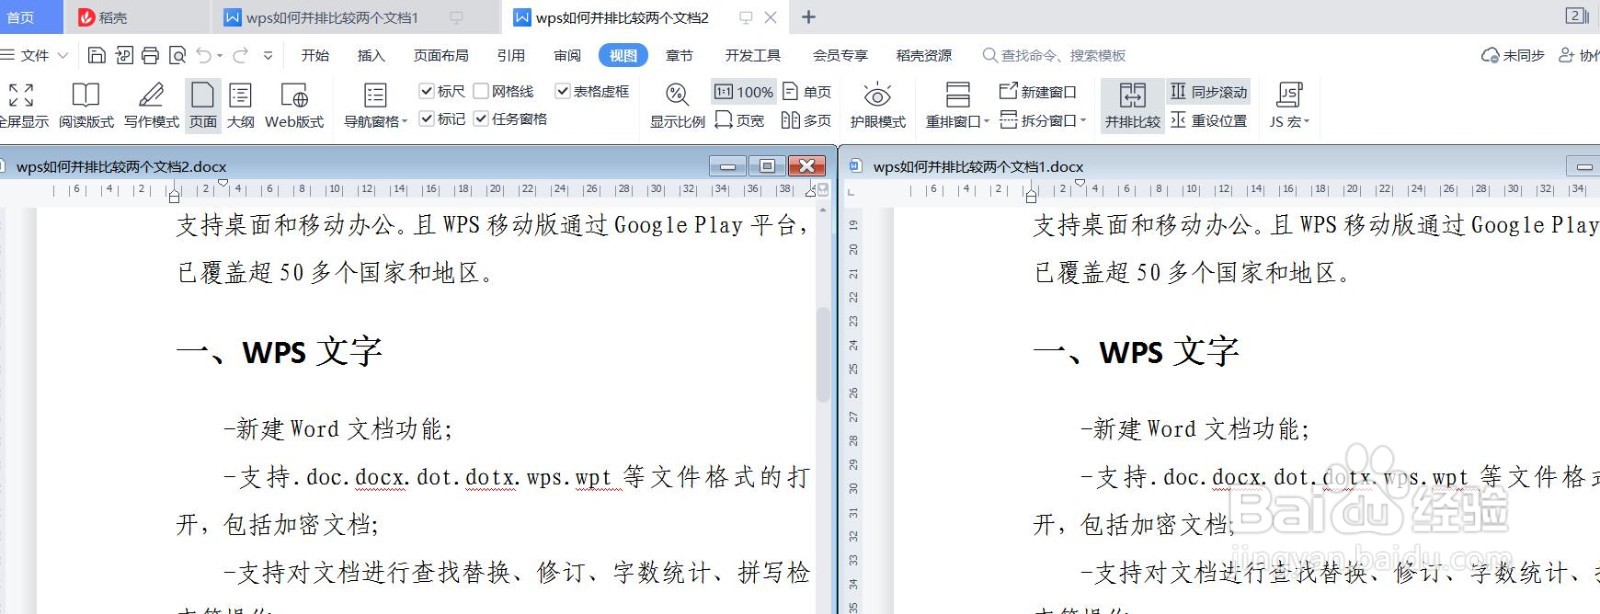Click the Export to PDF icon beside Save
The height and width of the screenshot is (614, 1600).
pyautogui.click(x=124, y=55)
